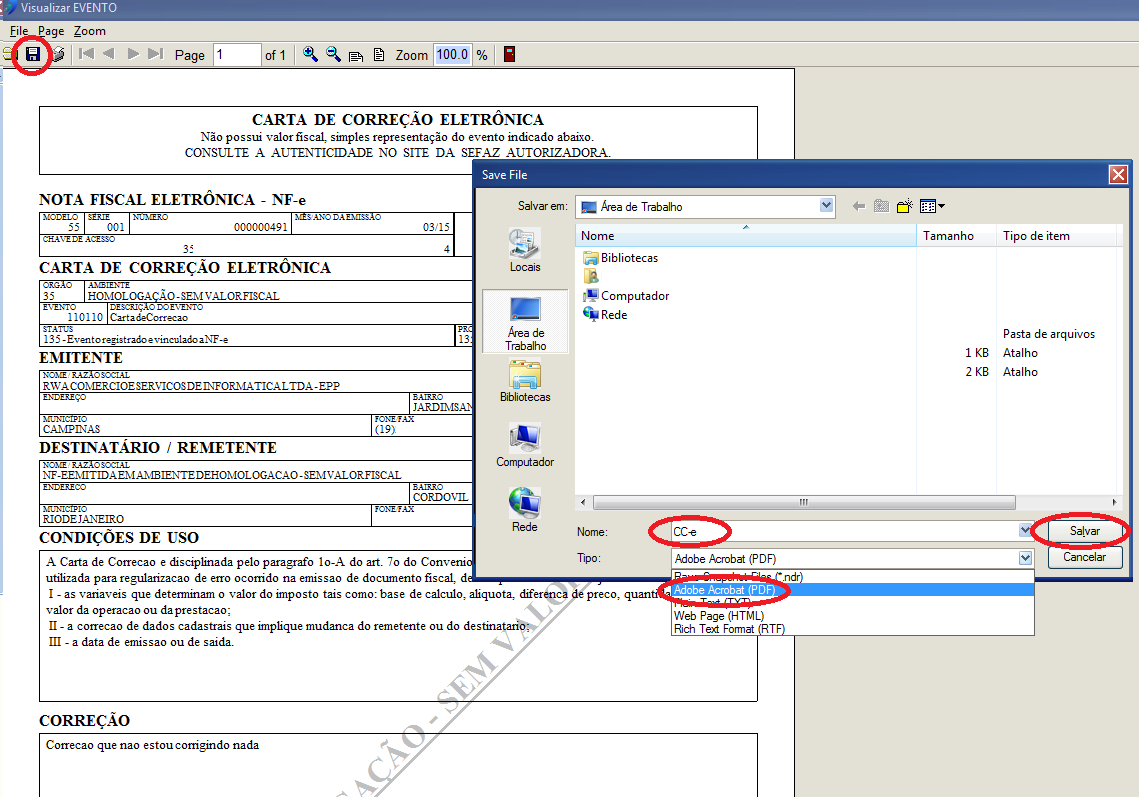Go to the next page arrow
Screen dimensions: 1139x797
click(133, 54)
